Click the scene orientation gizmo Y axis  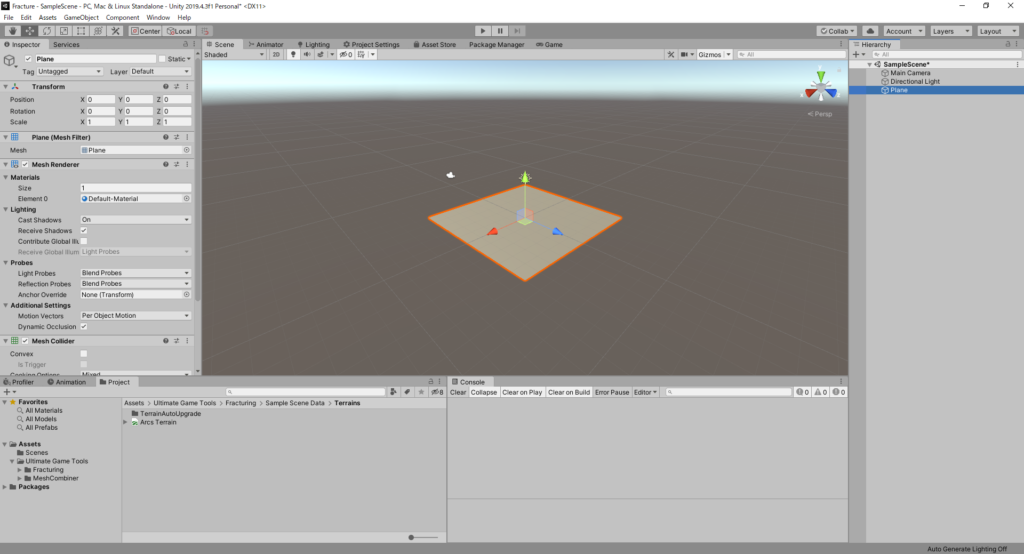pos(821,76)
